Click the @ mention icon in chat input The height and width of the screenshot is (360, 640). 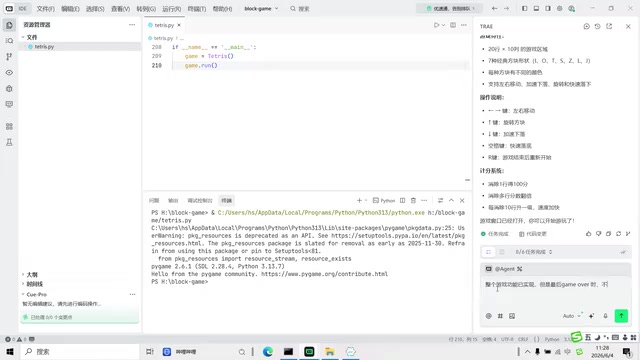click(x=489, y=316)
